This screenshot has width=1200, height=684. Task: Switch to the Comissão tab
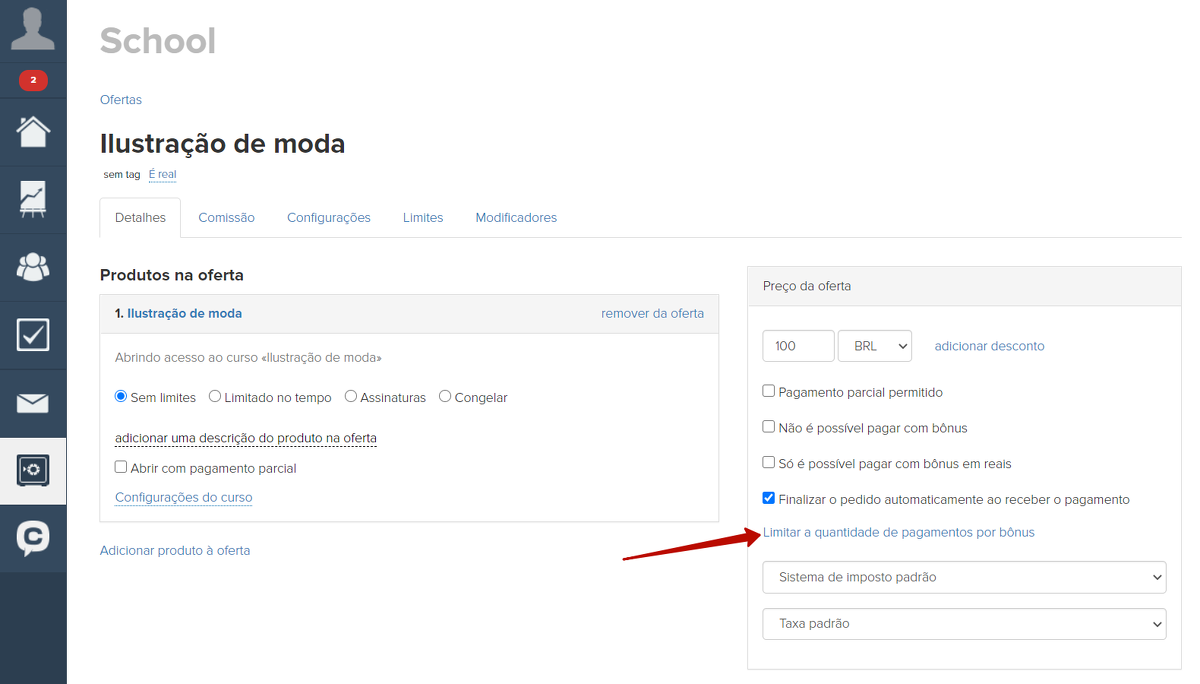226,217
